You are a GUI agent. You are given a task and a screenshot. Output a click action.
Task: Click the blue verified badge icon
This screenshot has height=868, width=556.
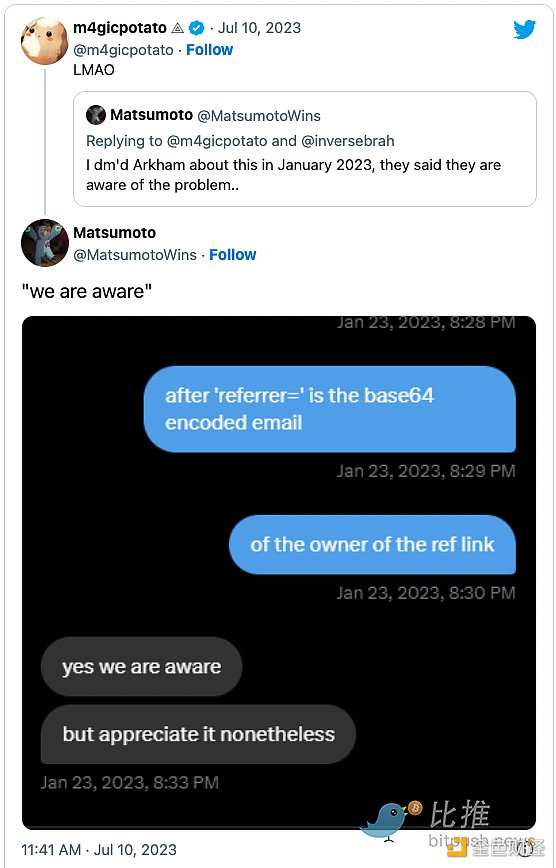[x=196, y=28]
